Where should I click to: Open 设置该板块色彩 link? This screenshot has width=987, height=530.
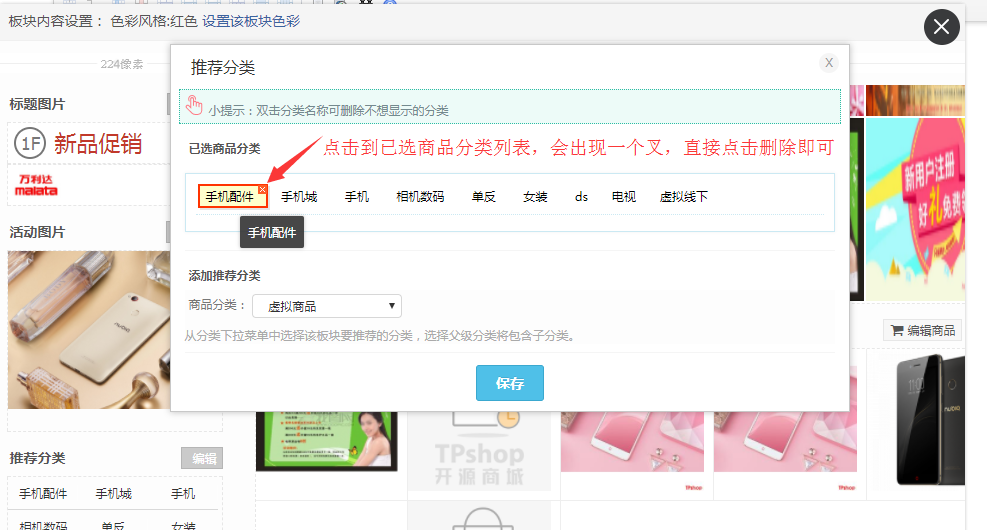[250, 21]
